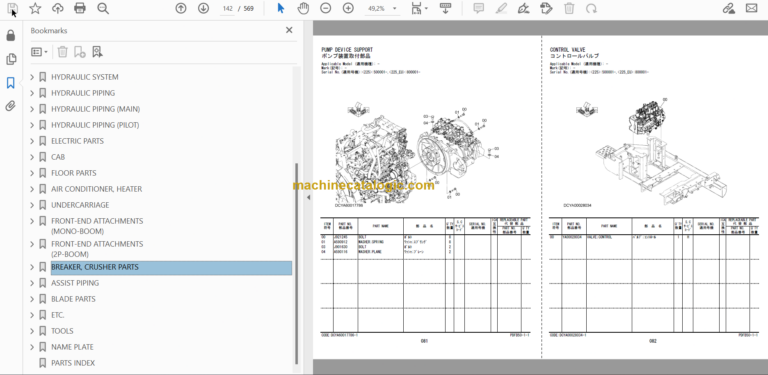Go to previous page arrow button
The image size is (768, 375).
point(181,8)
